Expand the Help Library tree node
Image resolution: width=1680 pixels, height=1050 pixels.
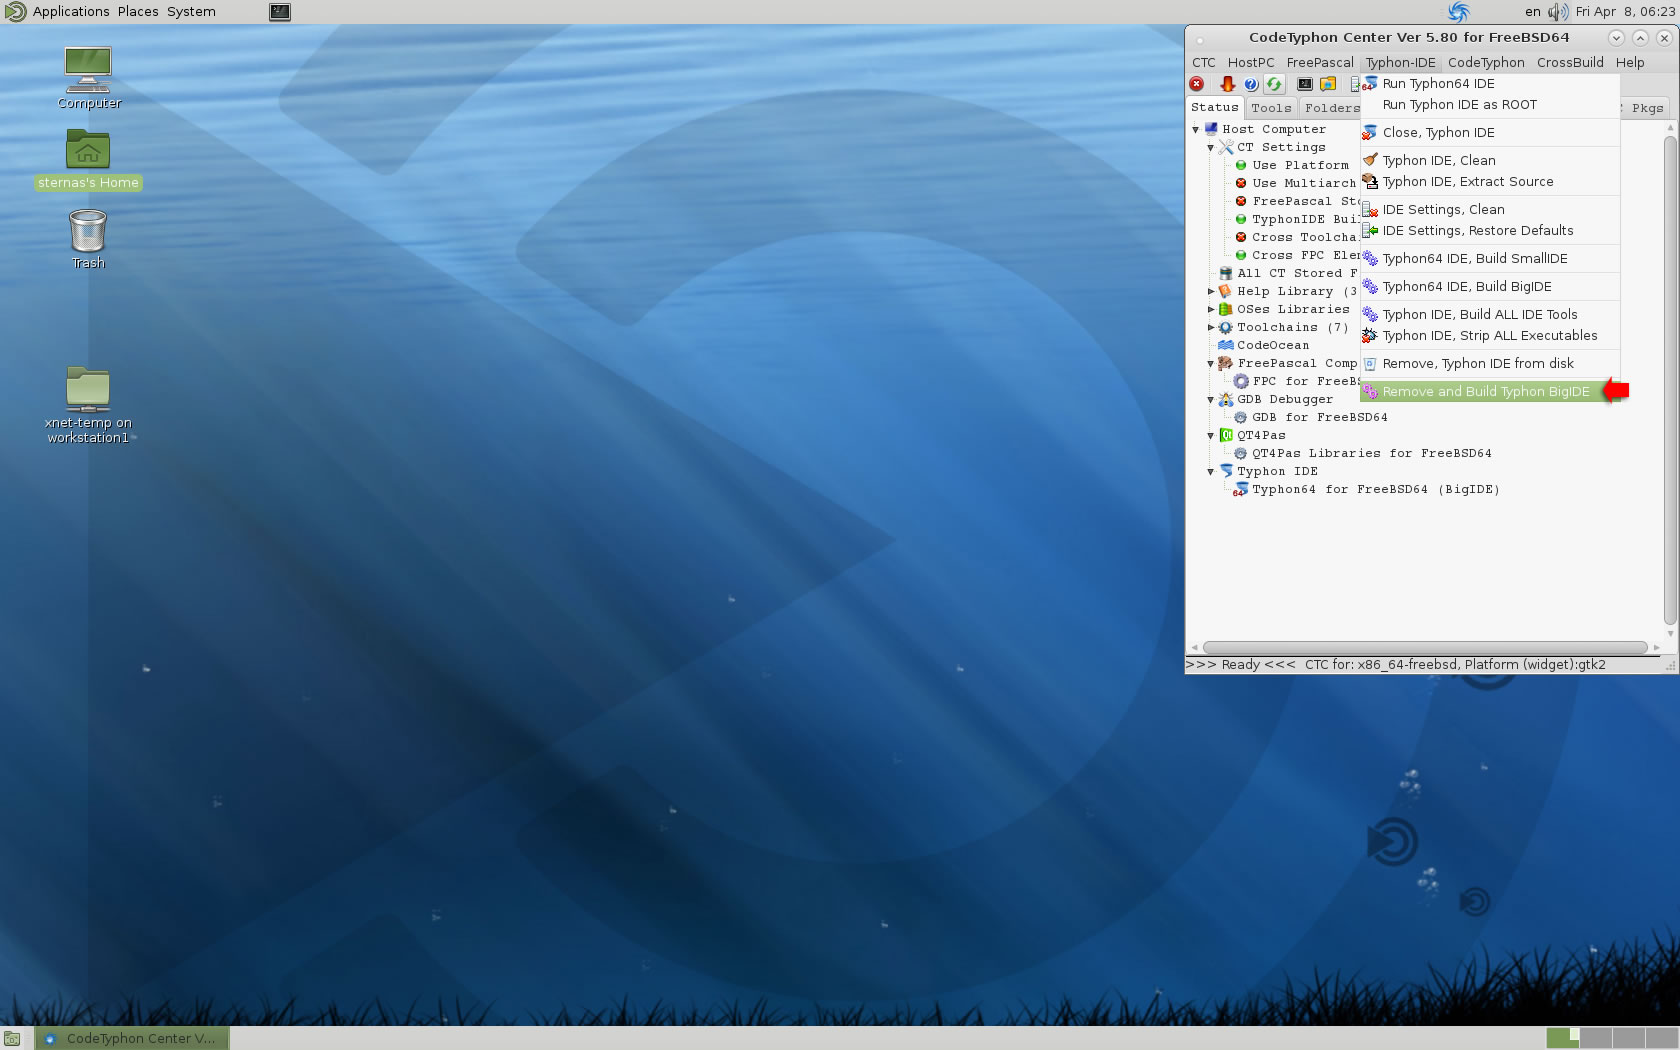click(x=1210, y=291)
